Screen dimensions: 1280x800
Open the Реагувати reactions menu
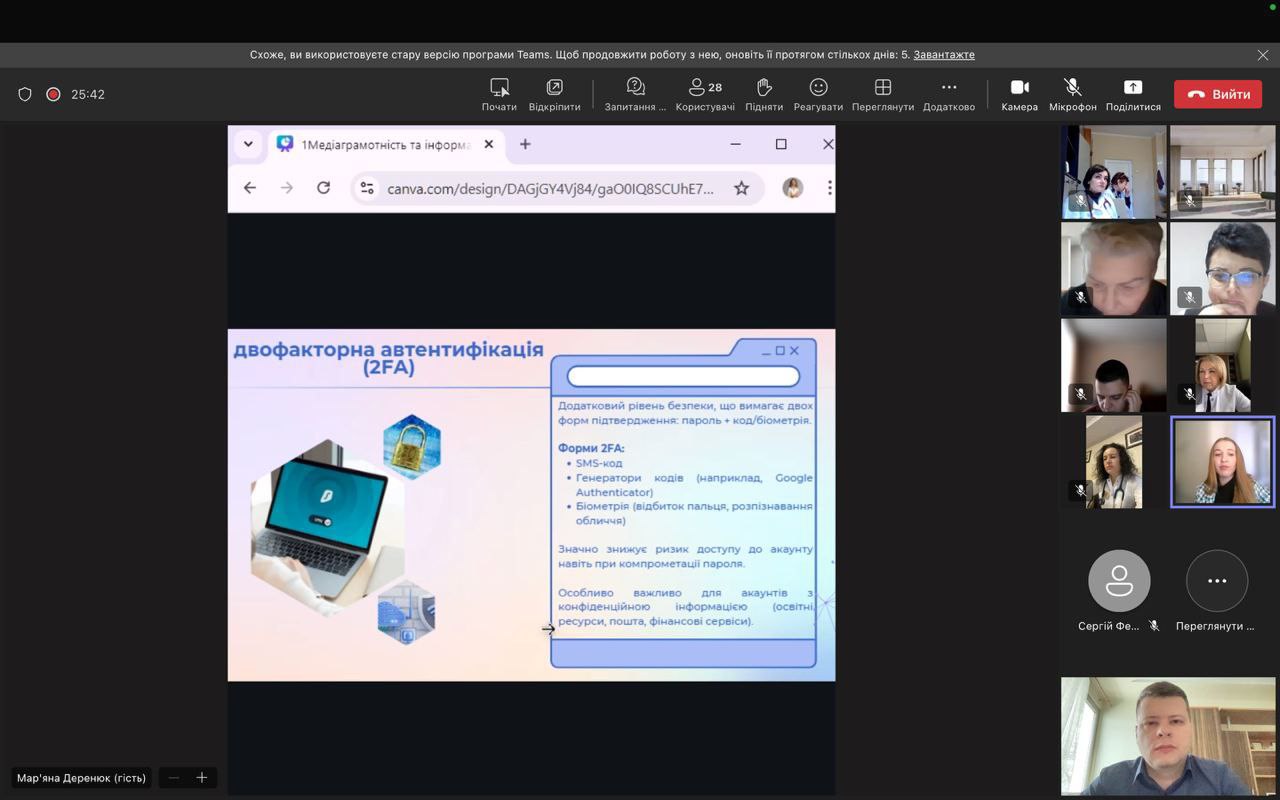tap(818, 94)
